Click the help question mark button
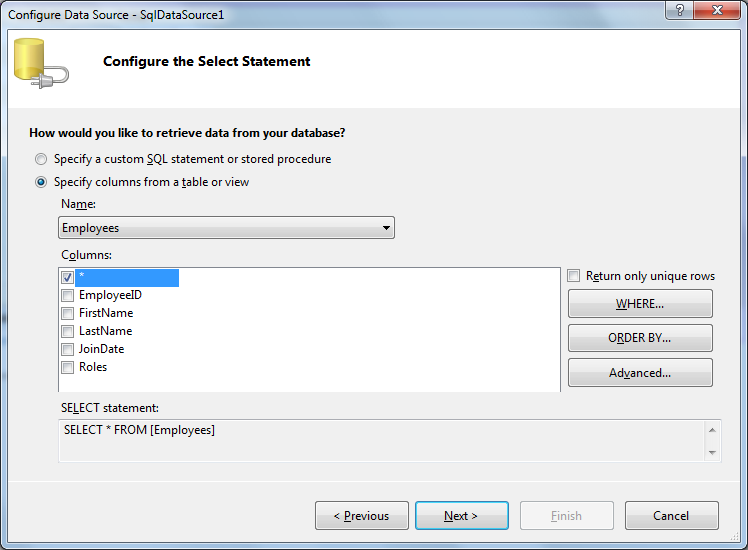This screenshot has height=550, width=748. 680,9
